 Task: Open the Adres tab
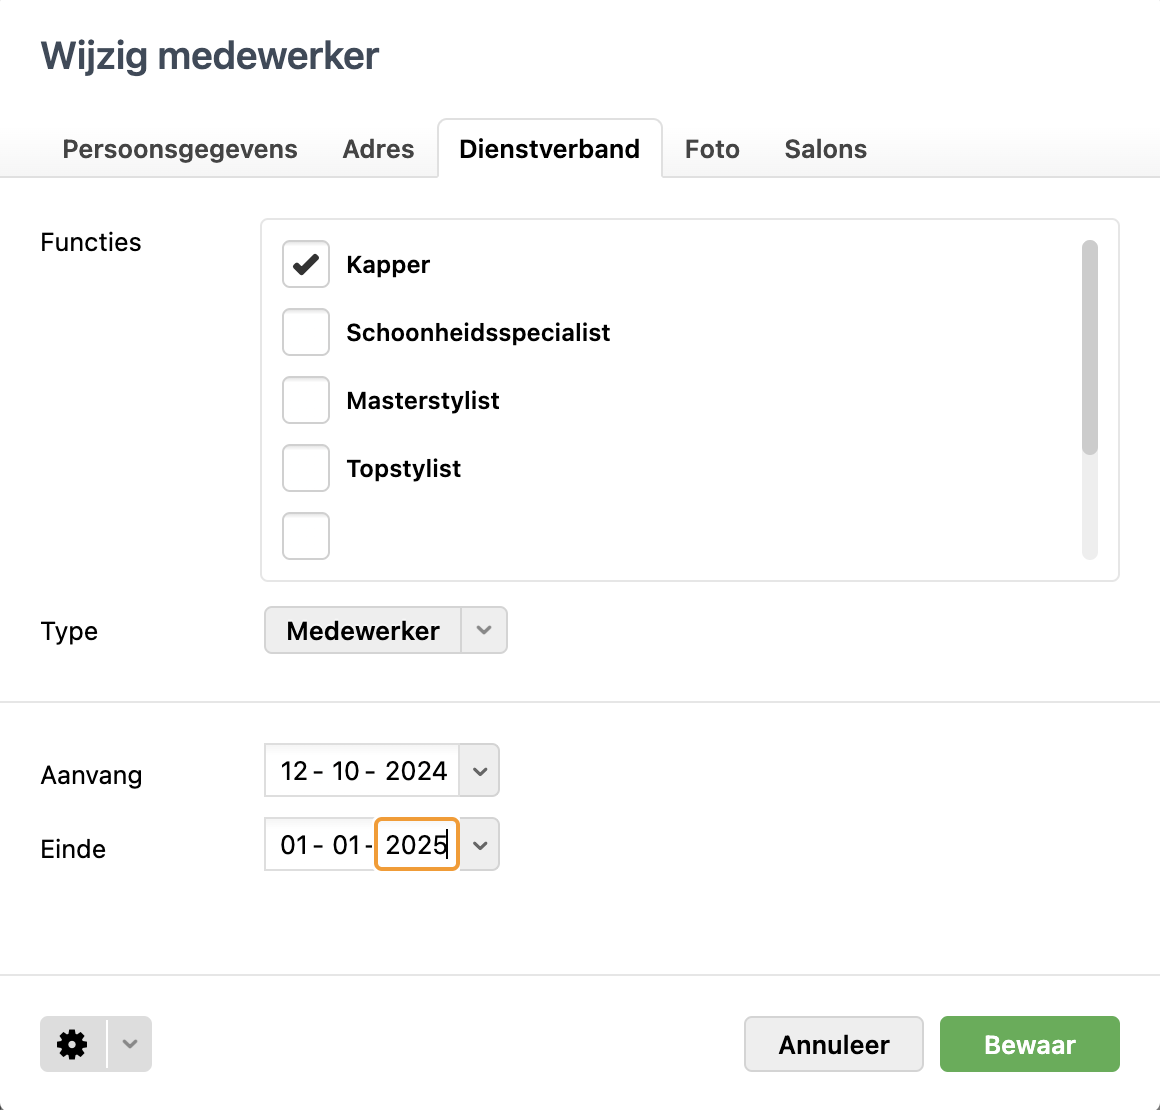[378, 149]
